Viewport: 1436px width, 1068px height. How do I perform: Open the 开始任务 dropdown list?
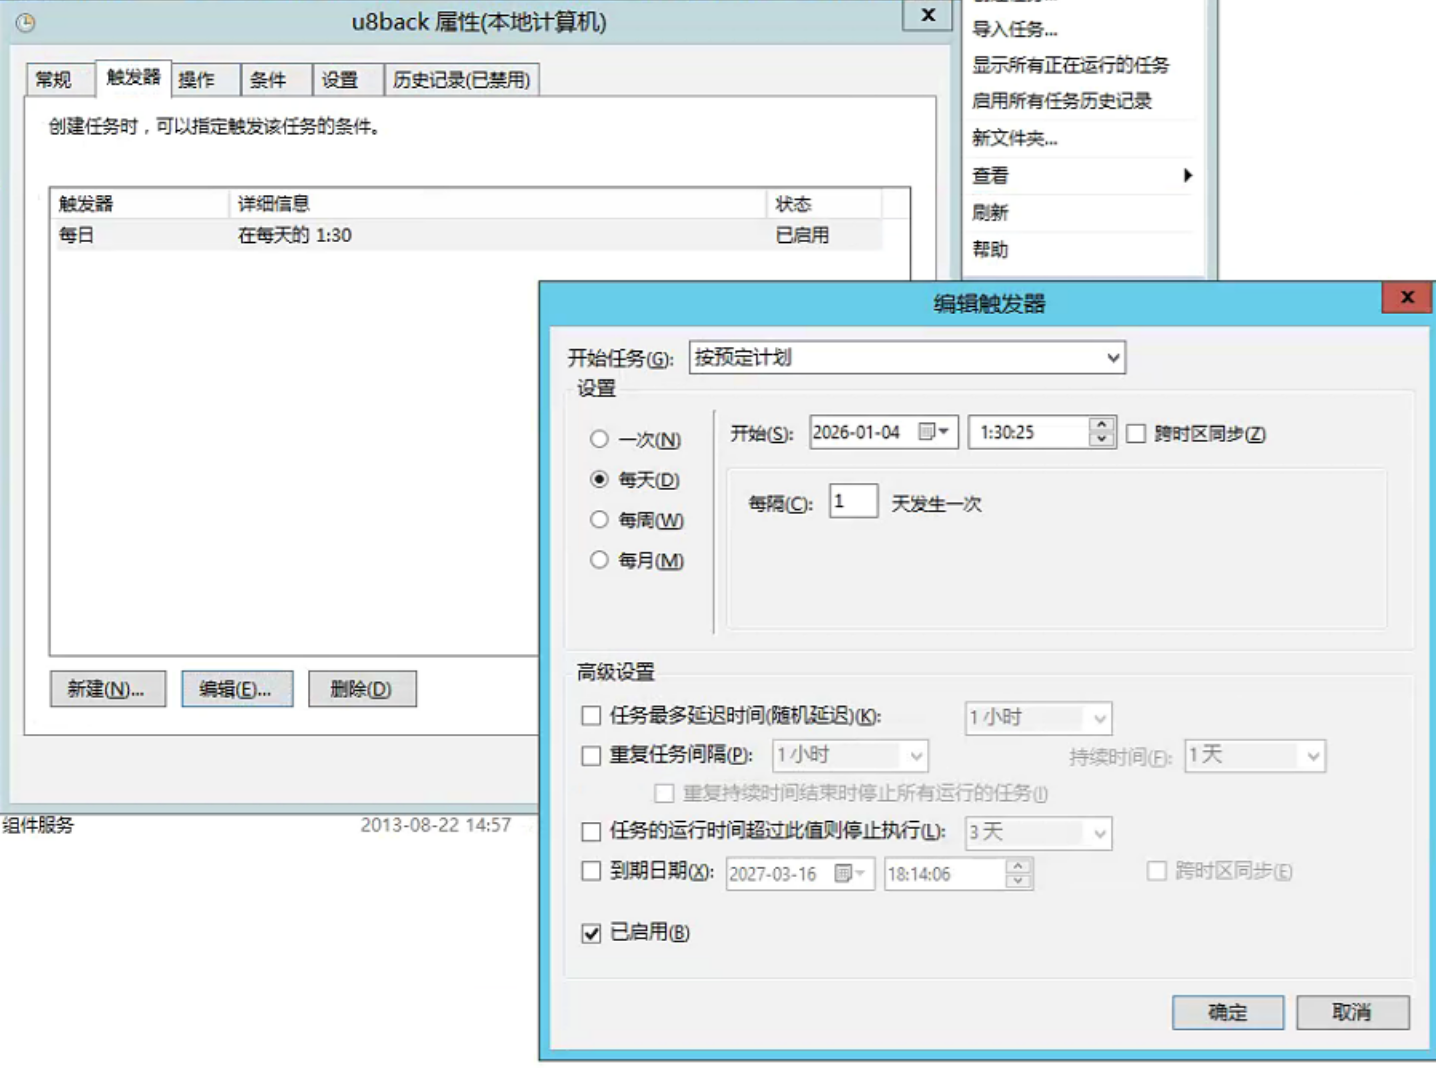[1112, 358]
